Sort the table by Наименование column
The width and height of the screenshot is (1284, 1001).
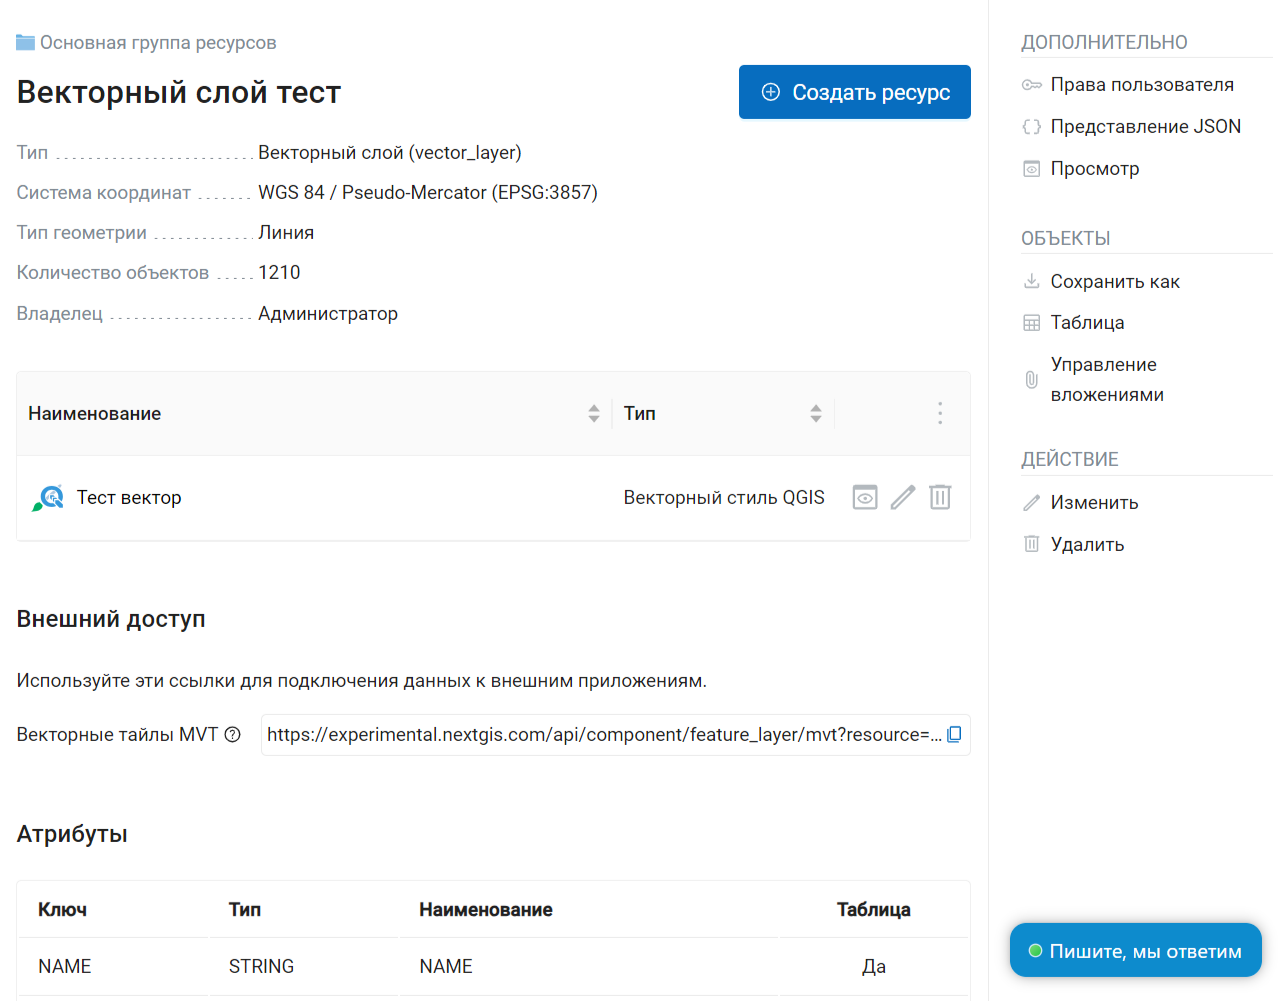coord(594,413)
